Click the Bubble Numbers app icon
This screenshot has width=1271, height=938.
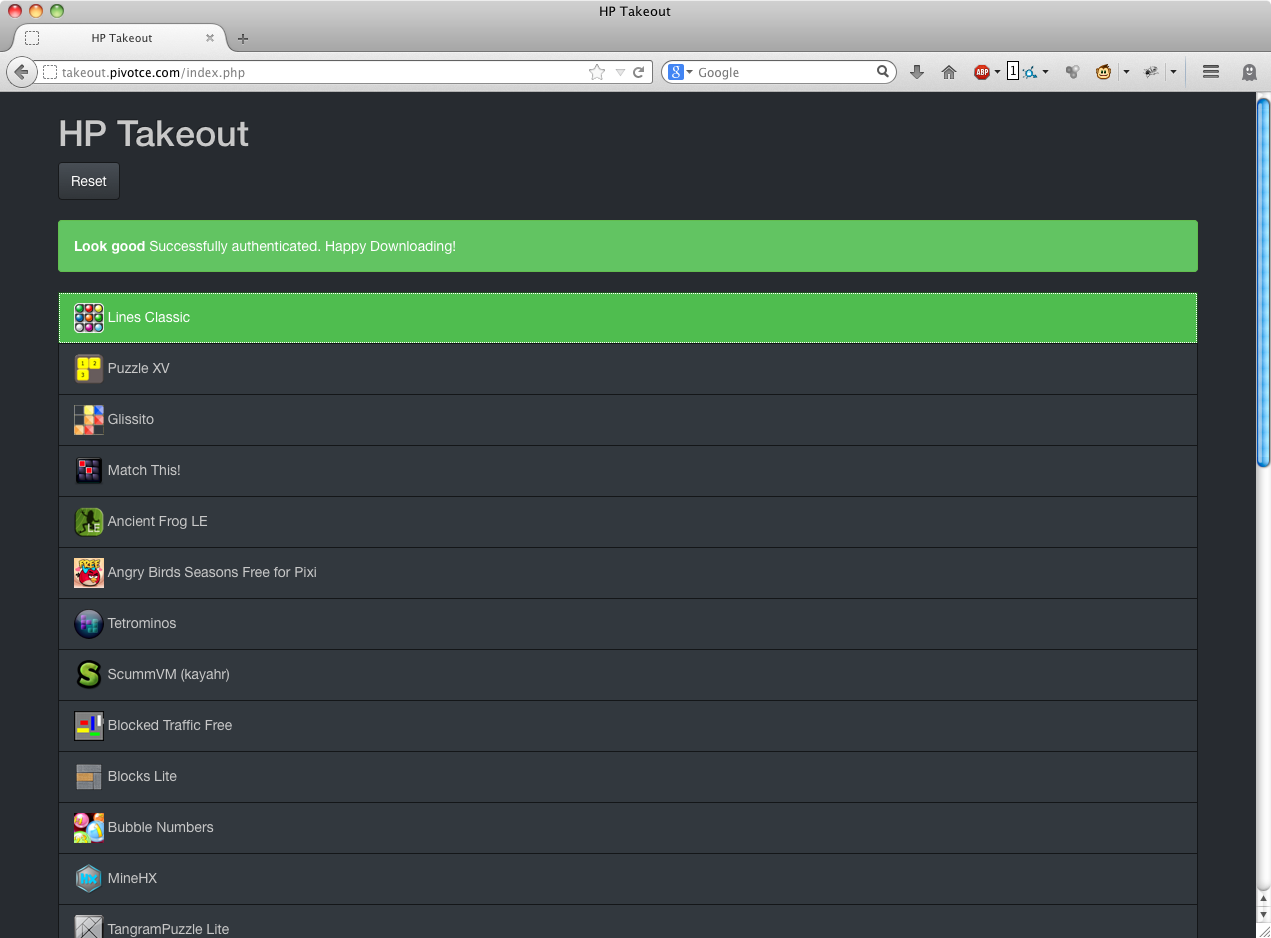(x=89, y=828)
